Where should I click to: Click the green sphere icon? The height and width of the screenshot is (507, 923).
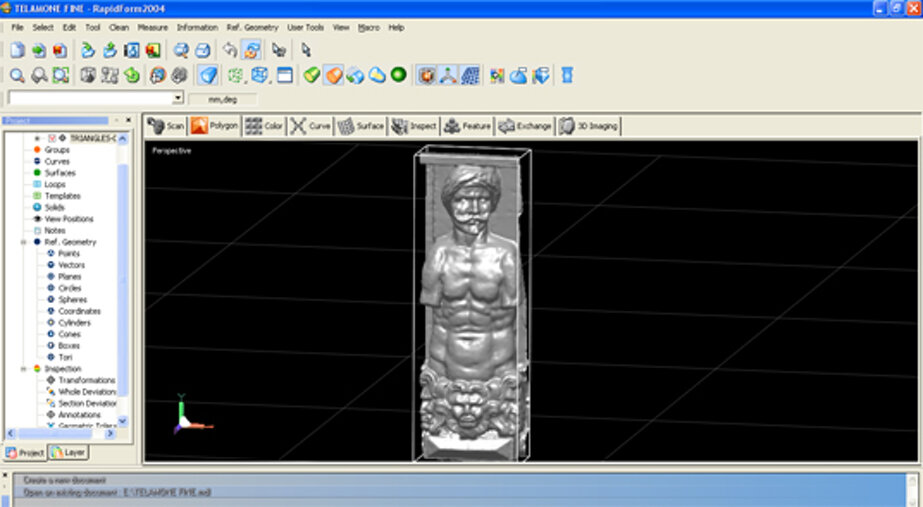398,75
